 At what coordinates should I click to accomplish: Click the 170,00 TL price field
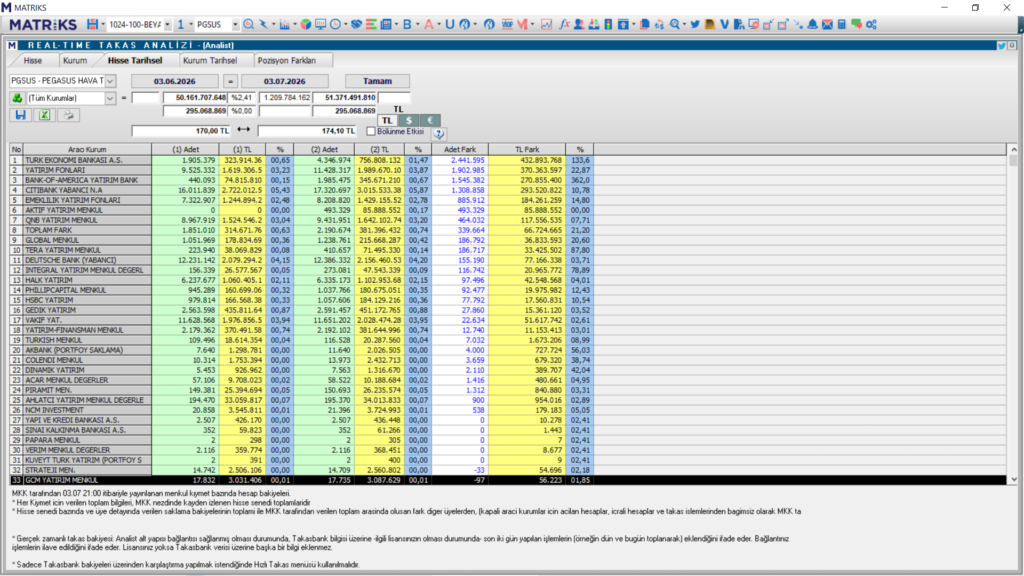tap(182, 131)
